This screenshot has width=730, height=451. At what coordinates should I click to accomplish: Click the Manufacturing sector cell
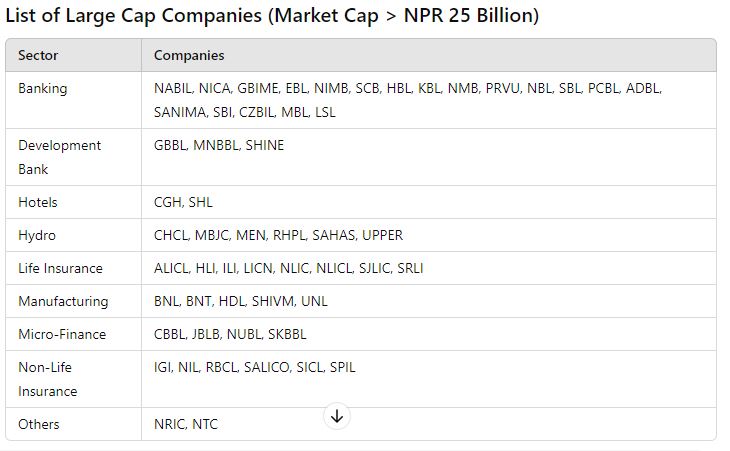click(63, 301)
